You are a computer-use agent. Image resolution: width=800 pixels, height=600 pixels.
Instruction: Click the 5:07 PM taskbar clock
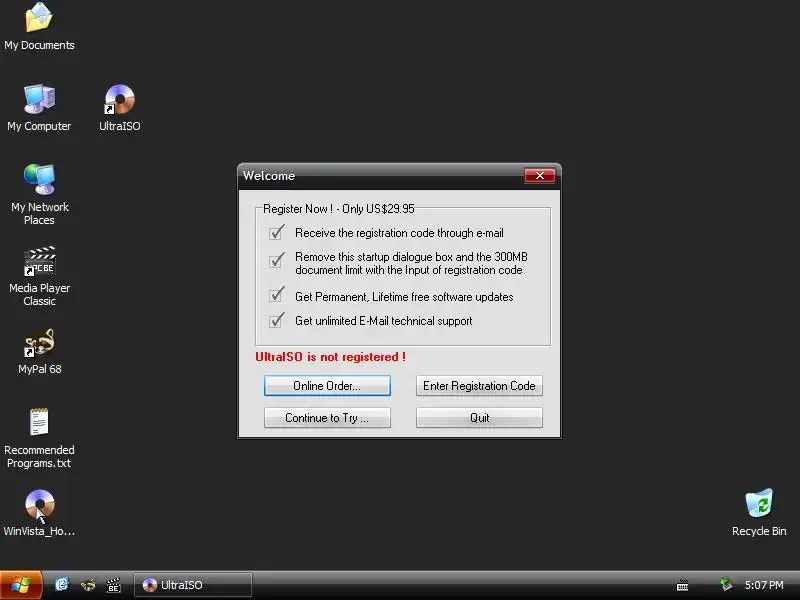pos(764,585)
